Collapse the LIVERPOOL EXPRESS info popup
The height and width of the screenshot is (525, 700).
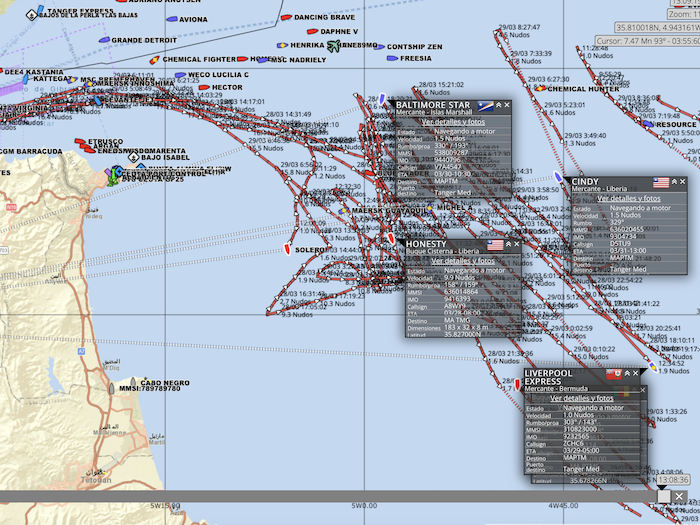(627, 373)
